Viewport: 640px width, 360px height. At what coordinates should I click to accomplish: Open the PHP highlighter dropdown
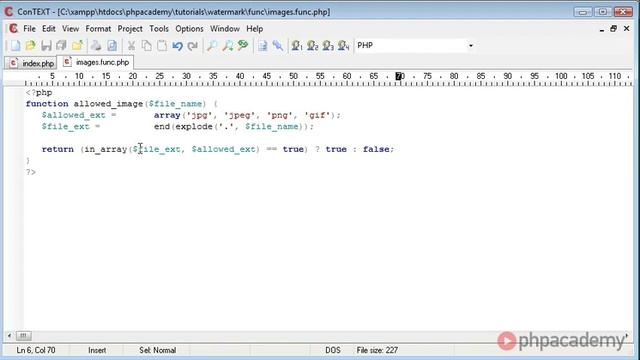pos(471,45)
